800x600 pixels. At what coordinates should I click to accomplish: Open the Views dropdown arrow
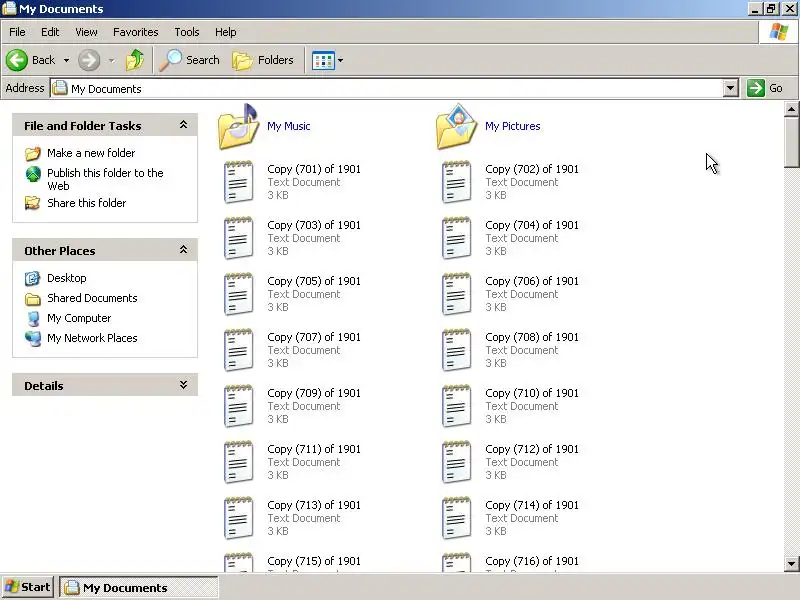tap(340, 60)
